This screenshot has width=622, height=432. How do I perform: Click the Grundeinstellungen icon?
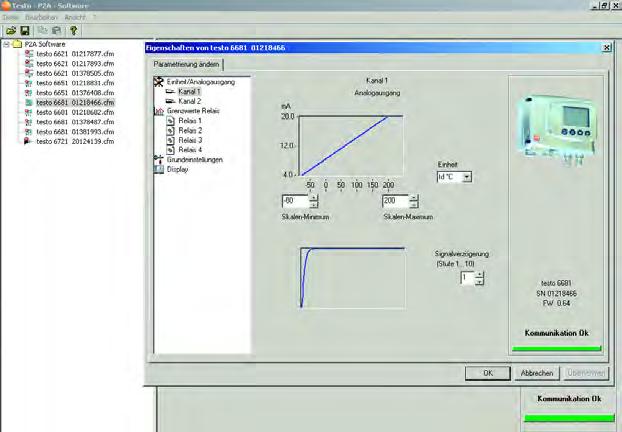[x=159, y=159]
